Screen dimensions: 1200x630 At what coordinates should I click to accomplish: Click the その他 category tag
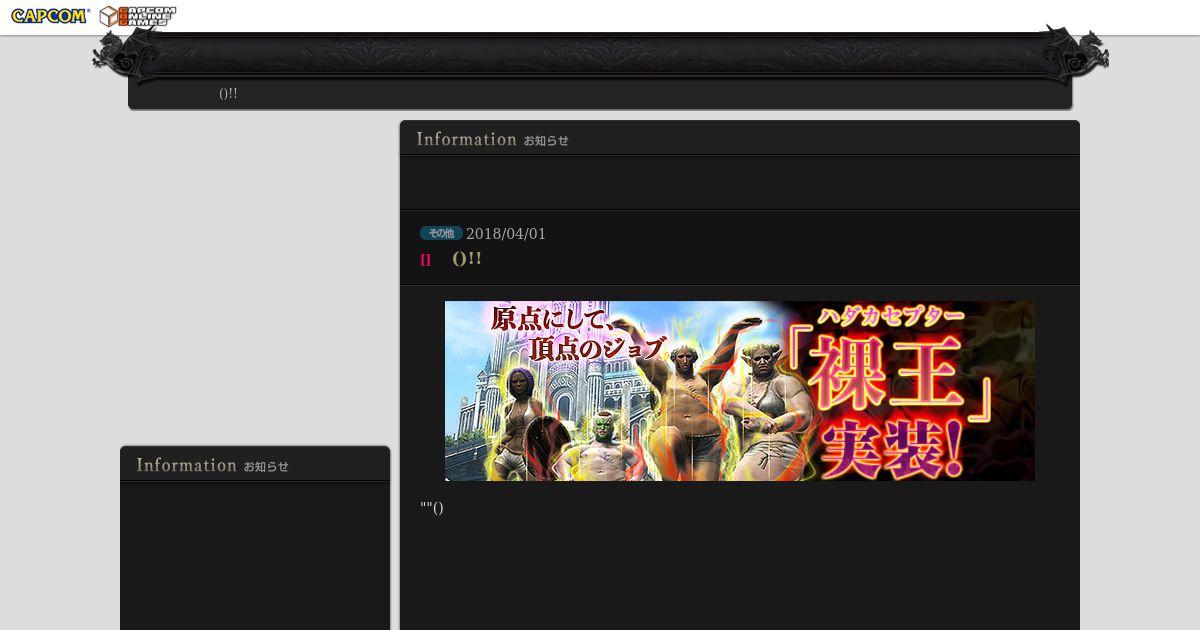click(441, 233)
